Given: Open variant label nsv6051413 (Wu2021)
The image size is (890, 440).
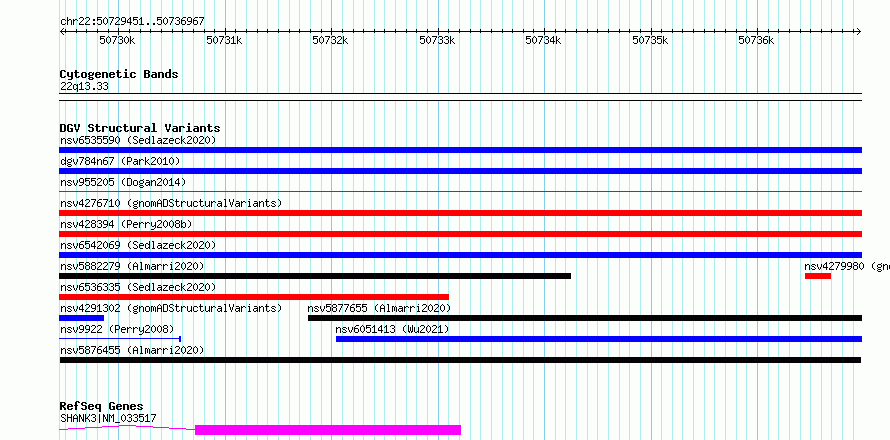Looking at the screenshot, I should pyautogui.click(x=392, y=329).
